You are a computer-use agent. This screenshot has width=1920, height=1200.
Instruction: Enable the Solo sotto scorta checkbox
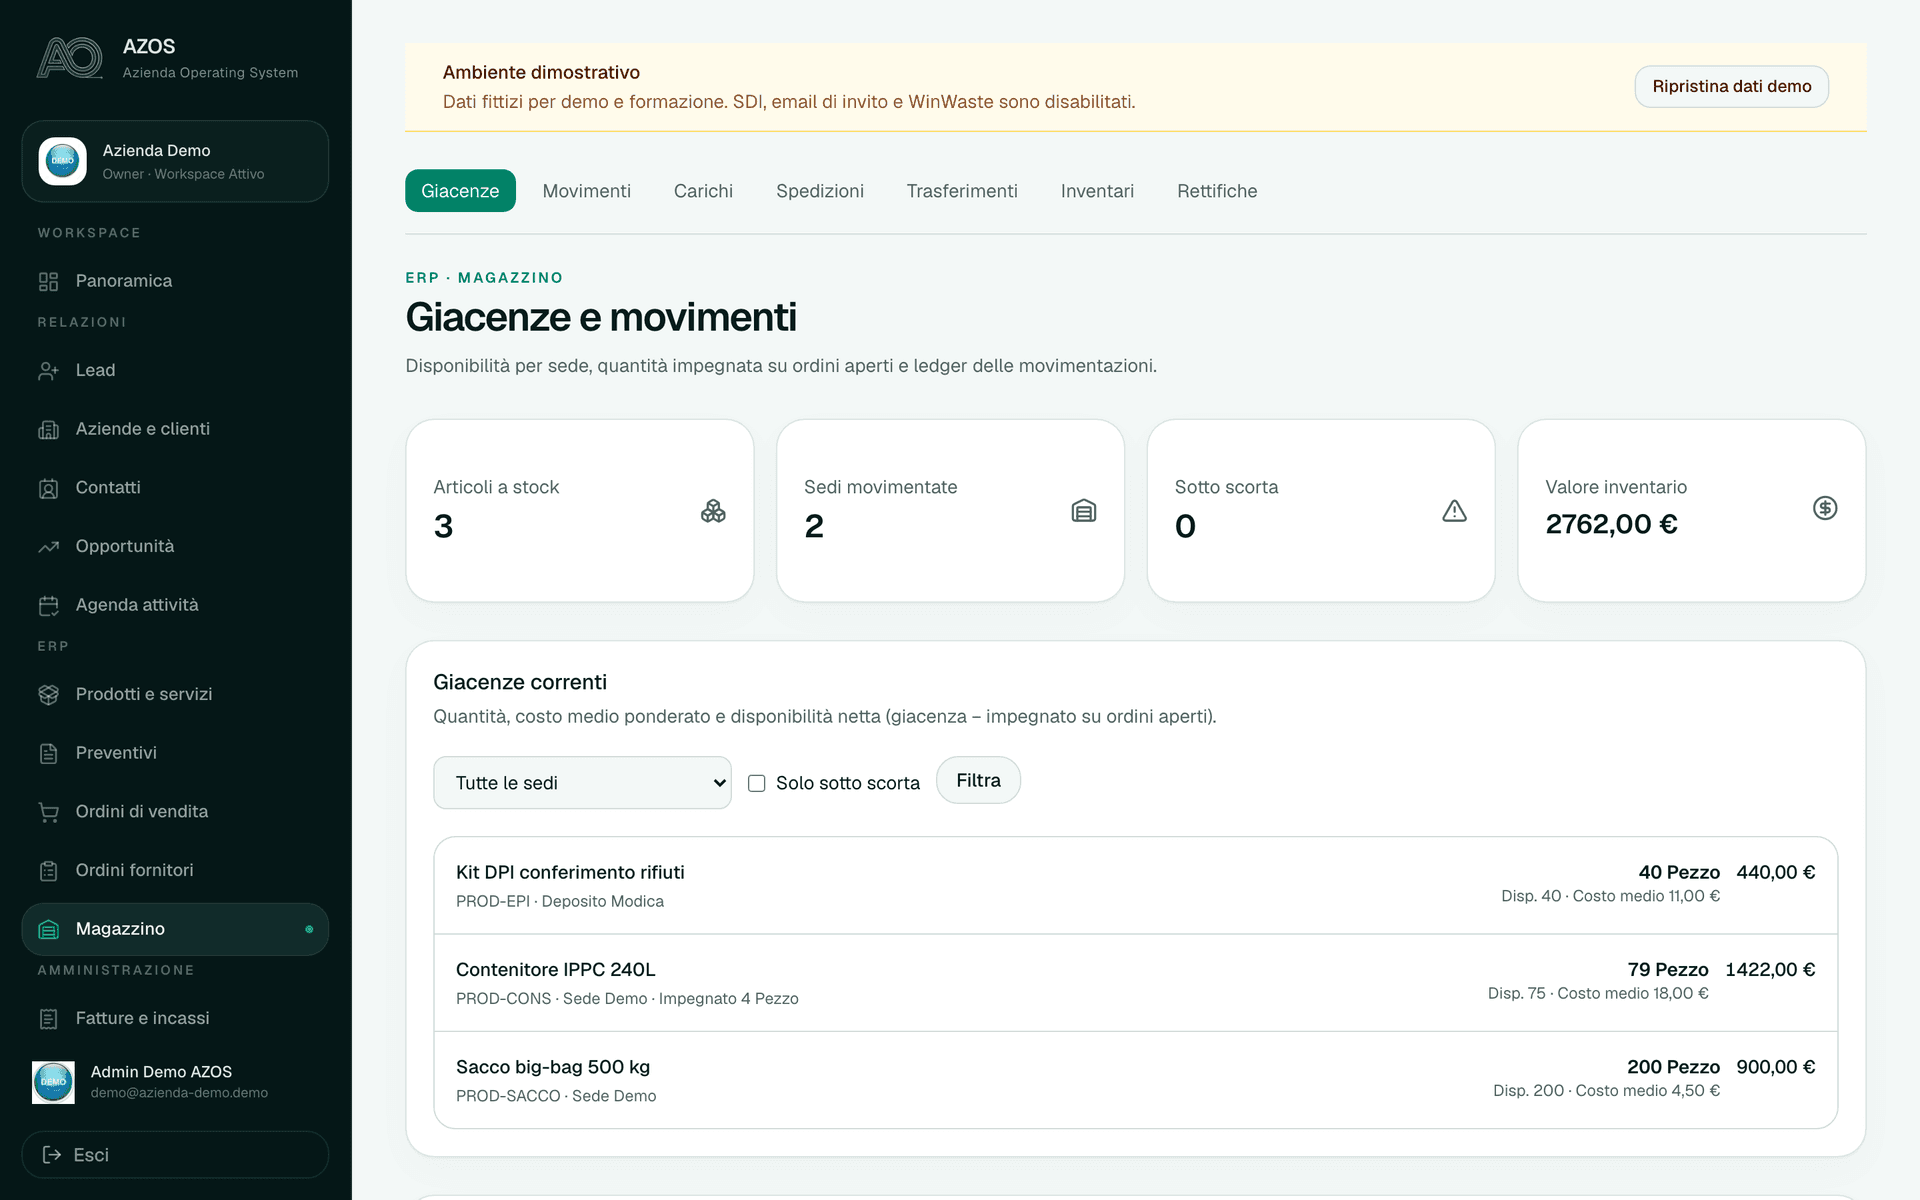757,783
